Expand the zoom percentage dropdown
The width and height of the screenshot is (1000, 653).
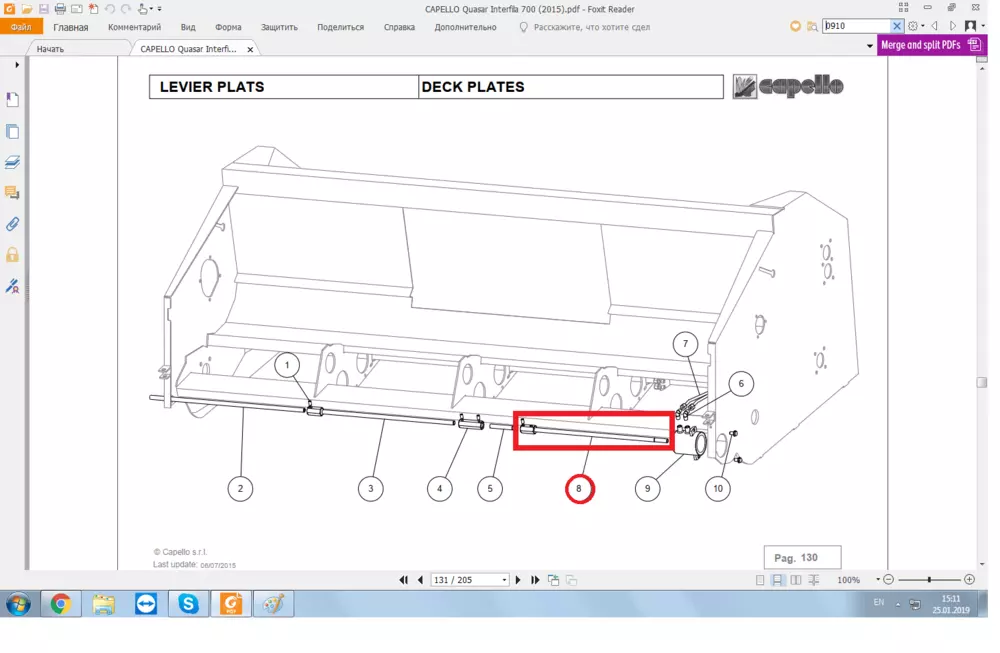coord(878,580)
